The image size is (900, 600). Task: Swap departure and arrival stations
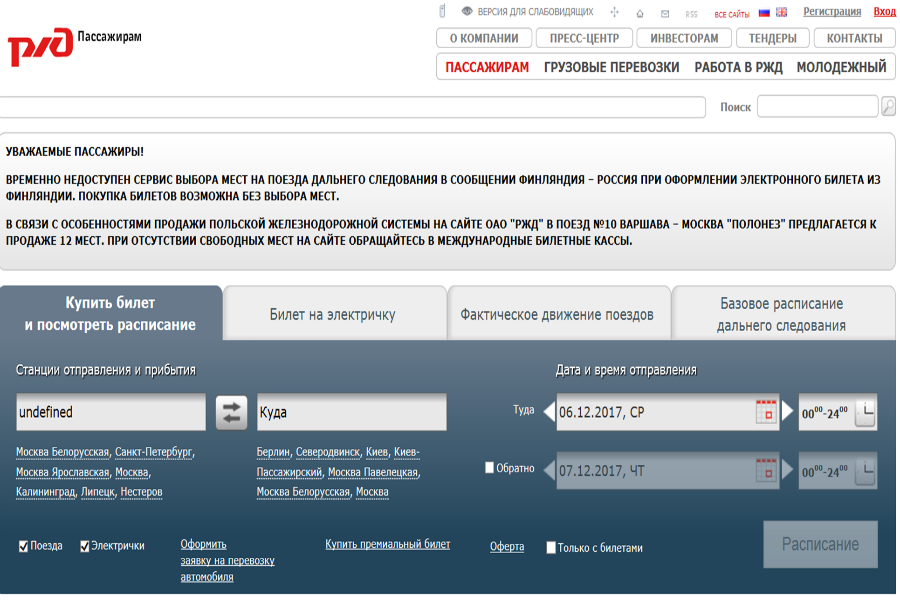pos(231,412)
